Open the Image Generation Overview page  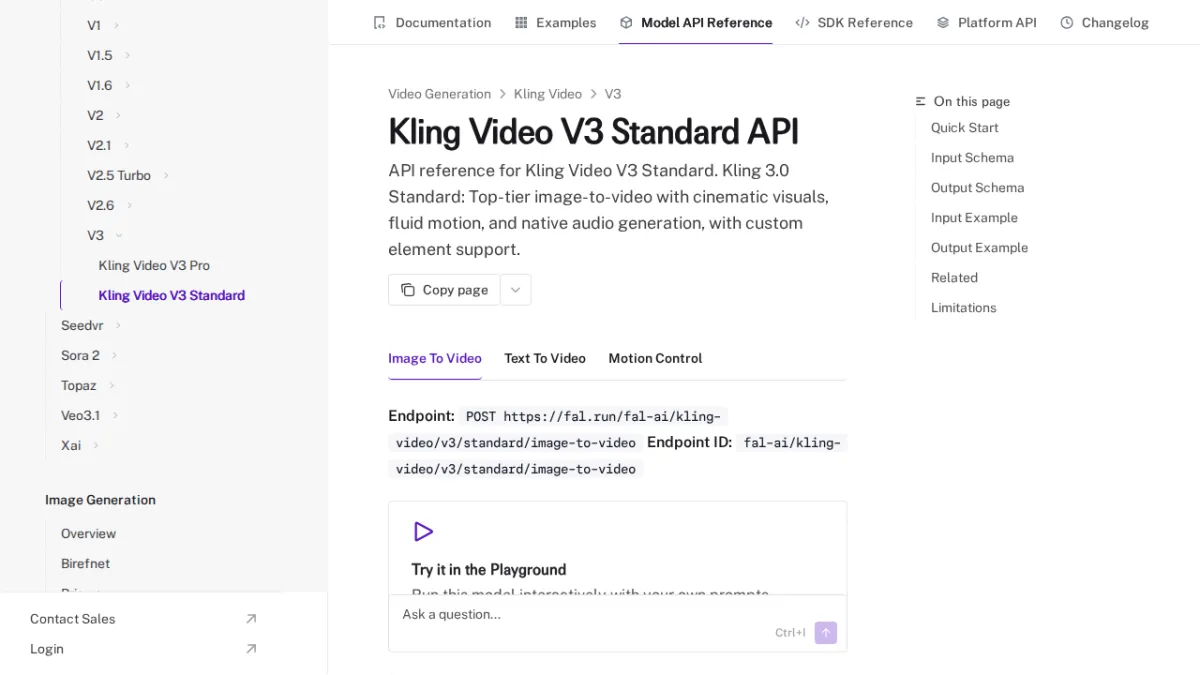tap(88, 533)
